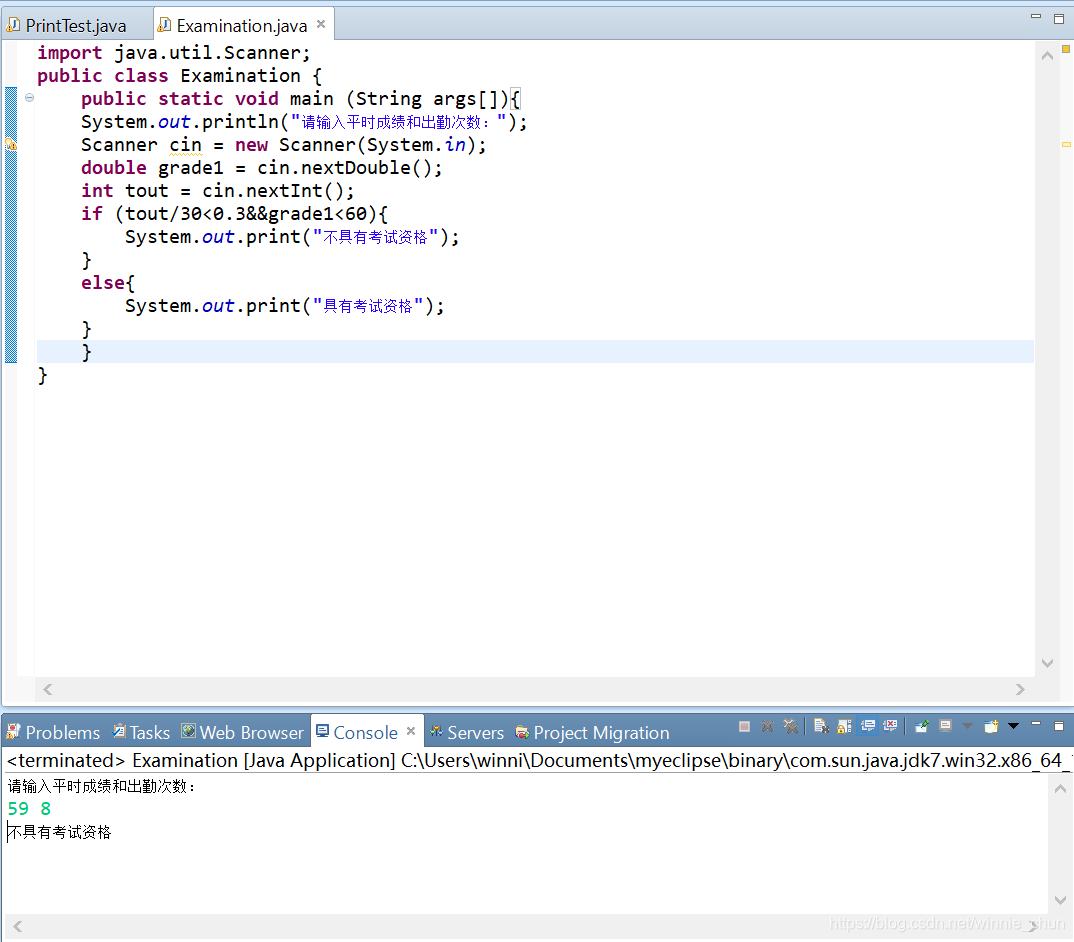Maximize the editor area
The height and width of the screenshot is (942, 1074).
1059,18
